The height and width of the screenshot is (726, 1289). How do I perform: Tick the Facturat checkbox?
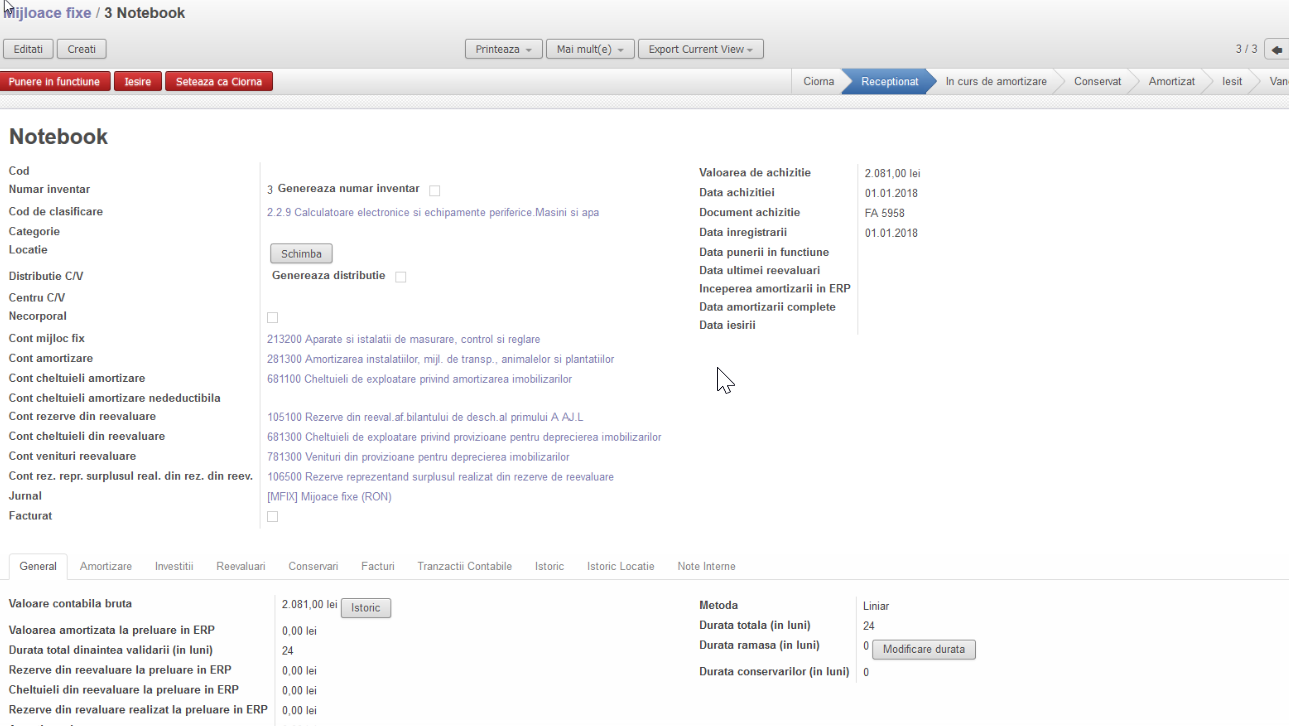pos(272,516)
